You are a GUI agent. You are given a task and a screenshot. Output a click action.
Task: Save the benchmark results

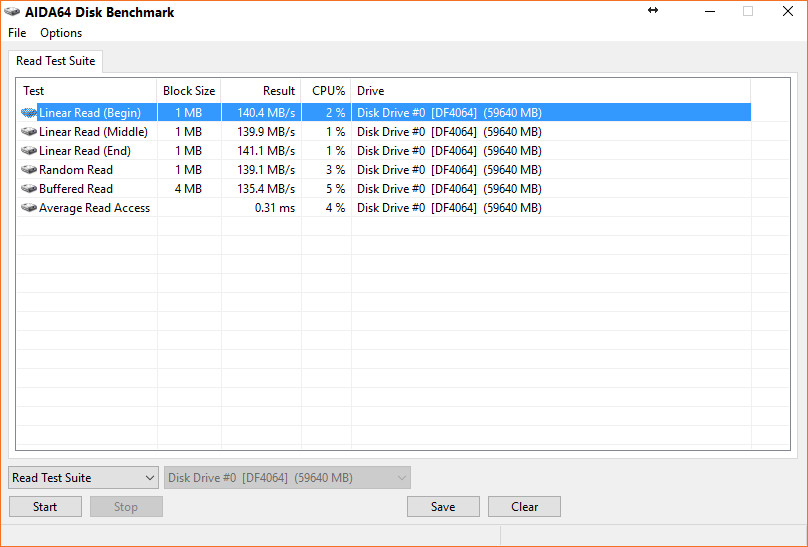coord(443,506)
